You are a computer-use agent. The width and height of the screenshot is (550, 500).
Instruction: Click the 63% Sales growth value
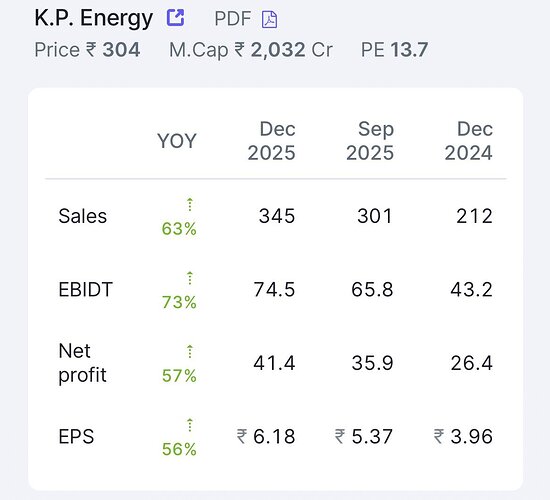click(179, 229)
